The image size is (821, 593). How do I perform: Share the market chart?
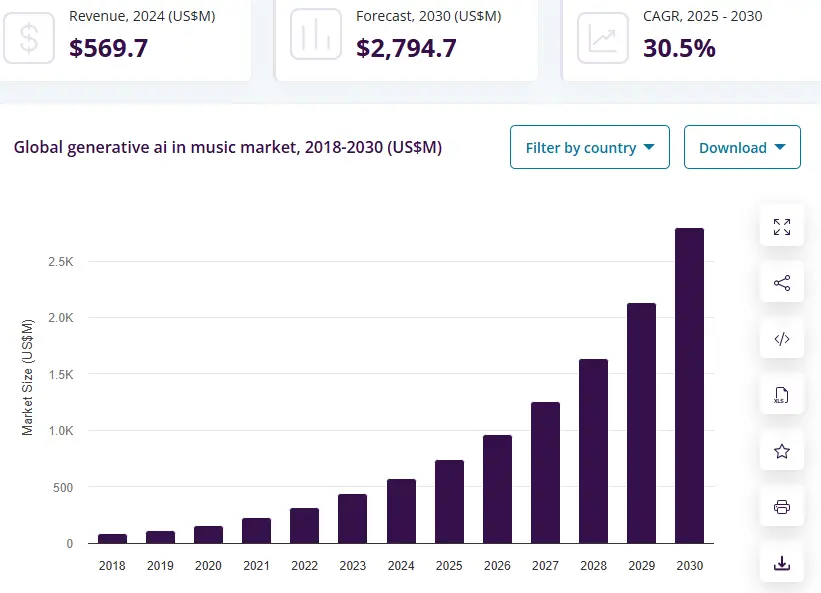[x=781, y=282]
